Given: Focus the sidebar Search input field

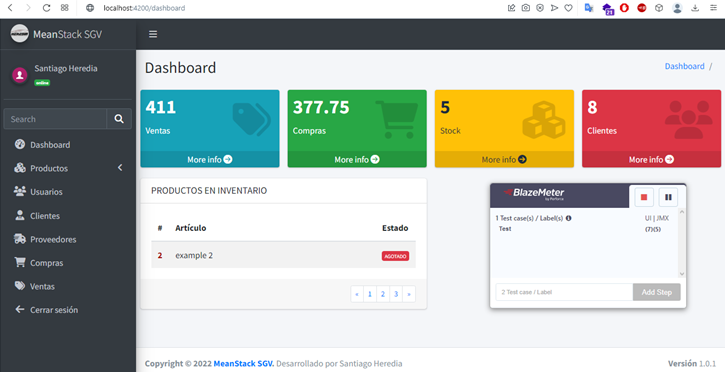Looking at the screenshot, I should (x=55, y=119).
